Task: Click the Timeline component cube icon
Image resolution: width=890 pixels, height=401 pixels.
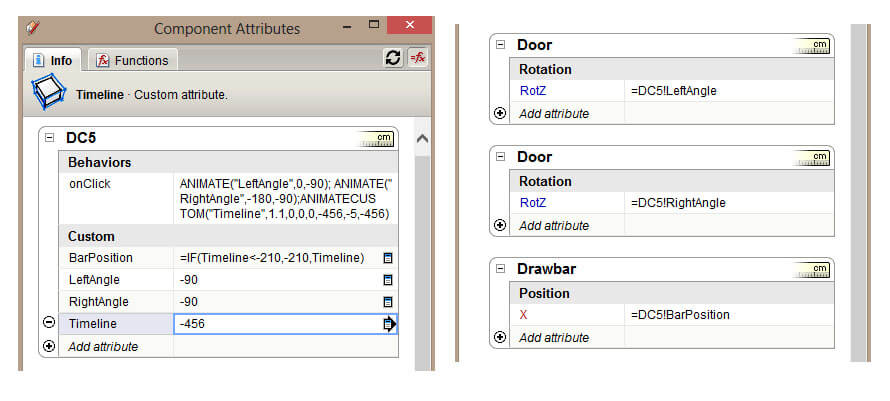Action: pyautogui.click(x=48, y=93)
